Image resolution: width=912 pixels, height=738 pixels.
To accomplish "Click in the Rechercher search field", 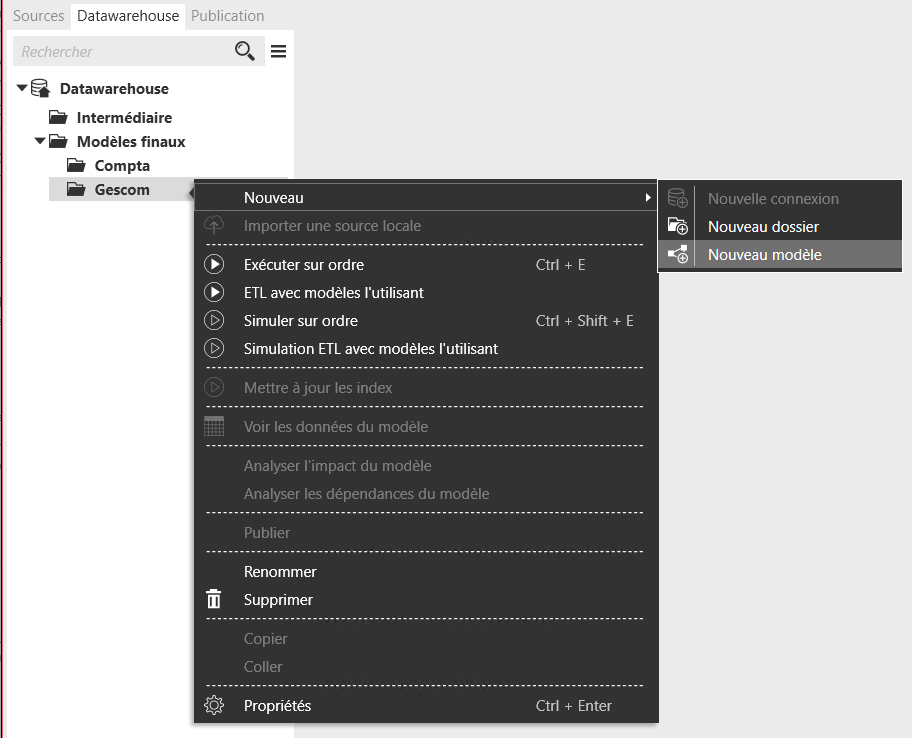I will tap(120, 51).
